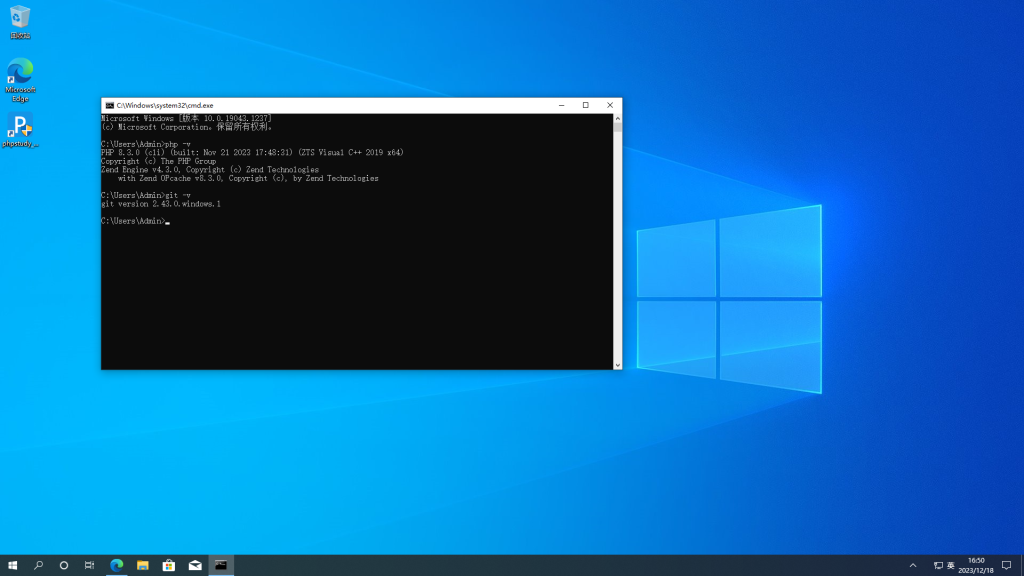The width and height of the screenshot is (1024, 576).
Task: Open Microsoft Store from the taskbar
Action: pos(168,566)
